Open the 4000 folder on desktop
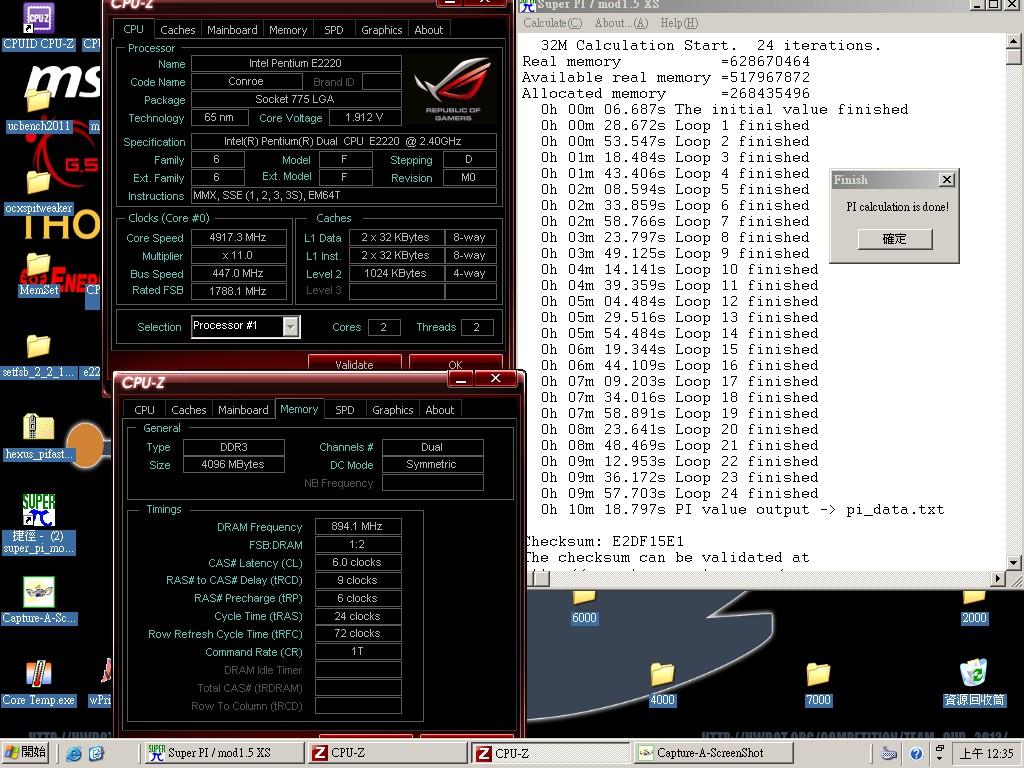Screen dimensions: 1024x768 pyautogui.click(x=662, y=675)
